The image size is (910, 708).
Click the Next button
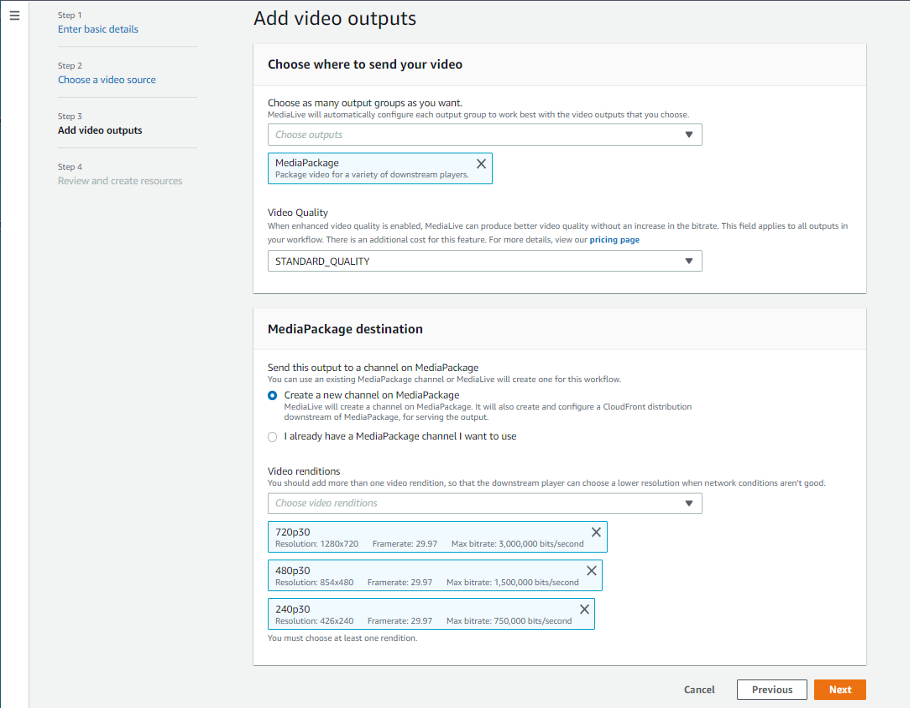(839, 689)
